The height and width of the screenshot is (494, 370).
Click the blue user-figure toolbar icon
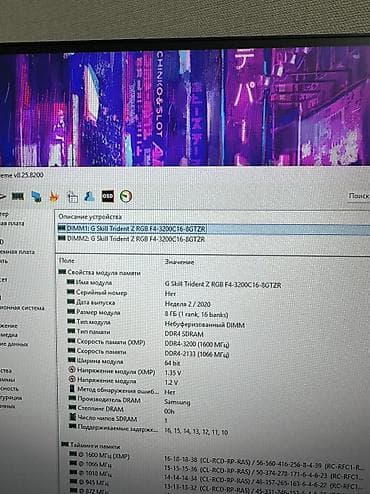click(x=89, y=196)
